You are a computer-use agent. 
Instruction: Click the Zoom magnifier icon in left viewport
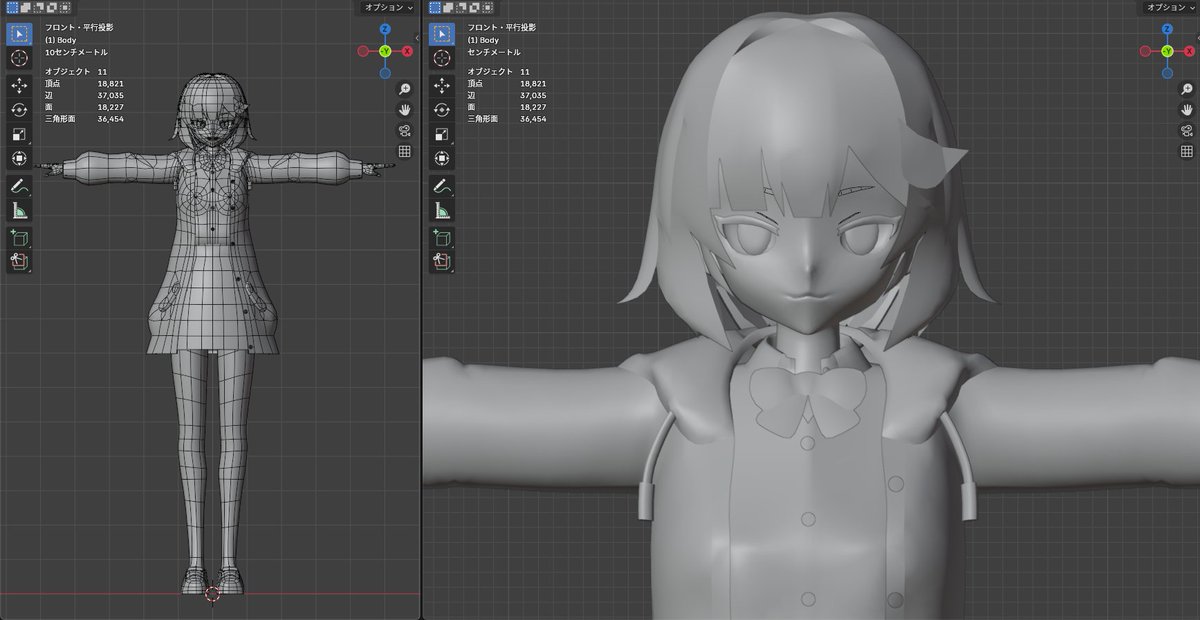(404, 89)
